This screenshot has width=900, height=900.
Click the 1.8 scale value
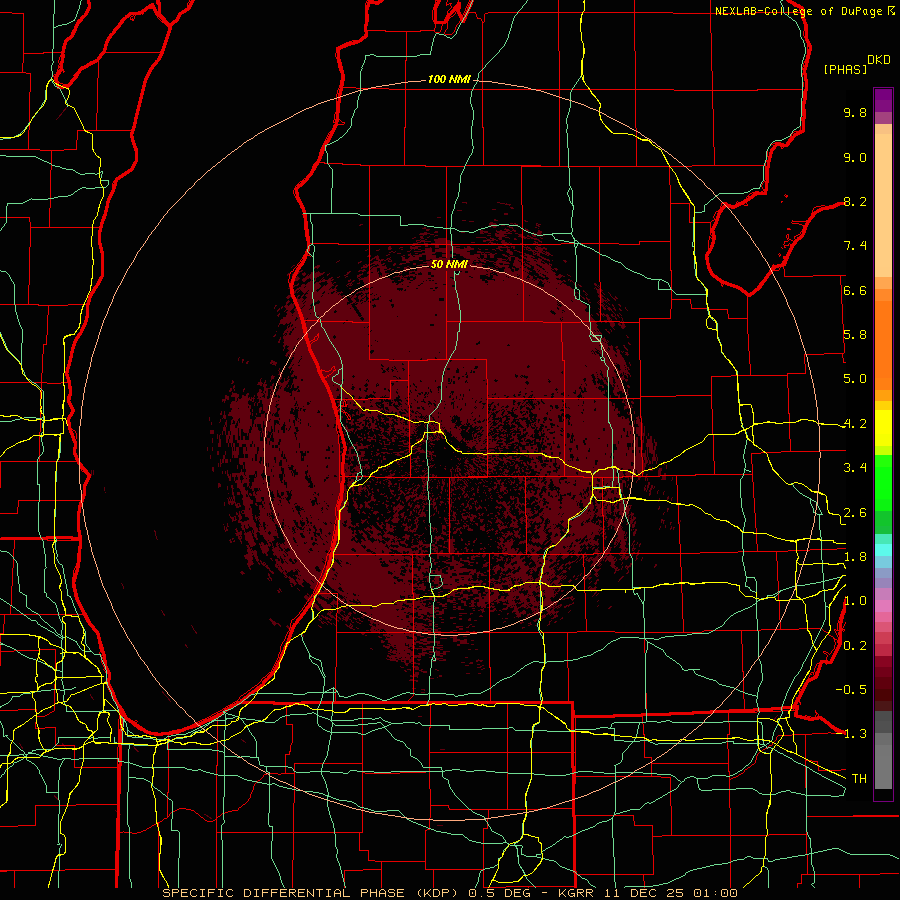point(855,557)
